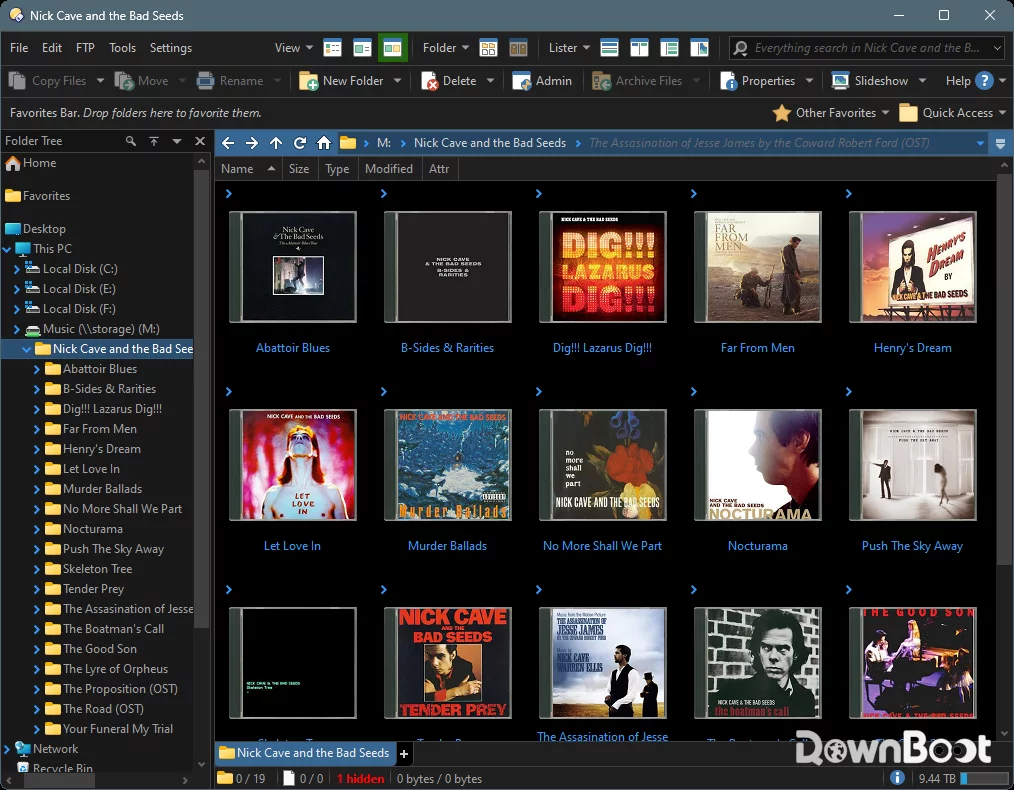This screenshot has width=1014, height=790.
Task: Select single-pane Lister layout icon
Action: pos(609,48)
